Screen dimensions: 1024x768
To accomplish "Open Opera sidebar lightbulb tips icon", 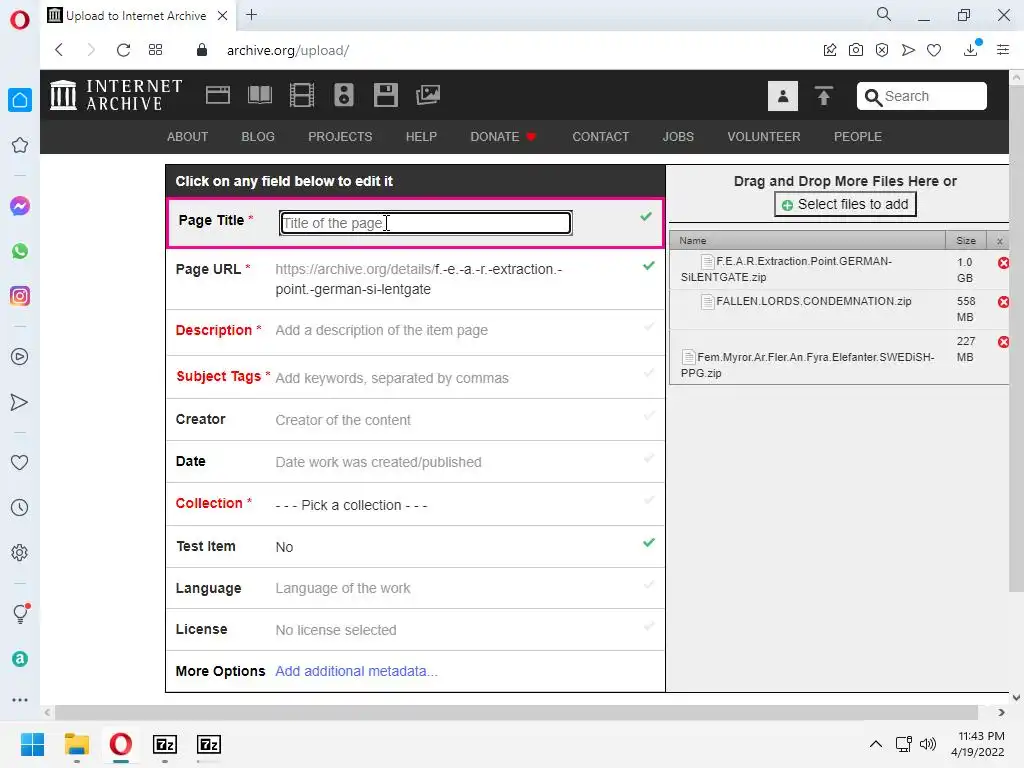I will pyautogui.click(x=21, y=613).
